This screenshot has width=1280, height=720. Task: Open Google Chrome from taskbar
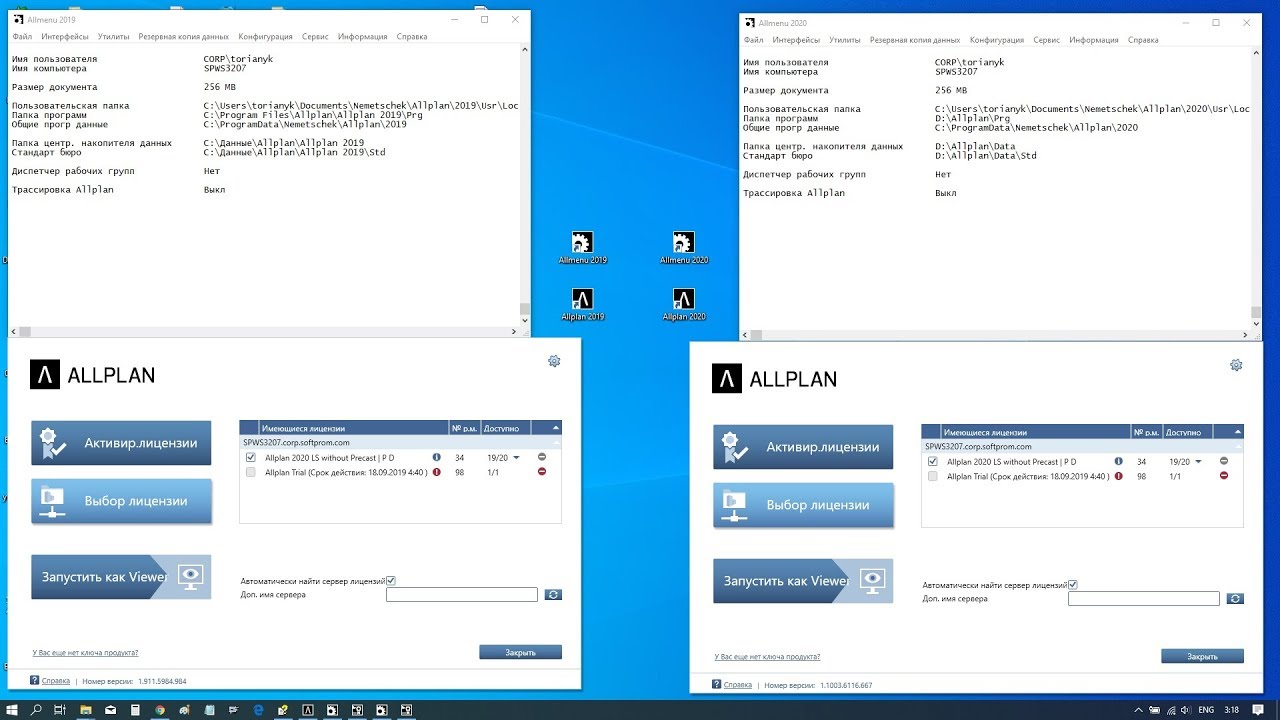[160, 710]
